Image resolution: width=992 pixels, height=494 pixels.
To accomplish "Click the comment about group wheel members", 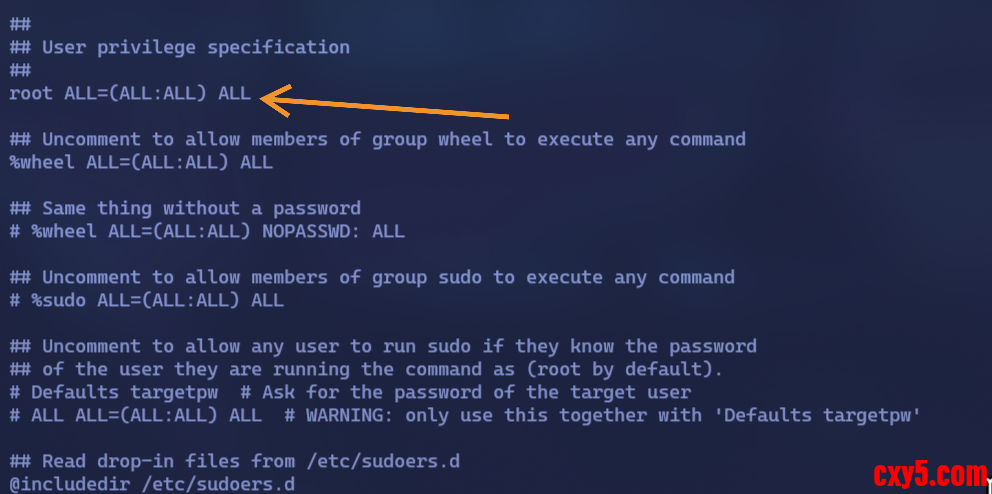I will pyautogui.click(x=377, y=139).
